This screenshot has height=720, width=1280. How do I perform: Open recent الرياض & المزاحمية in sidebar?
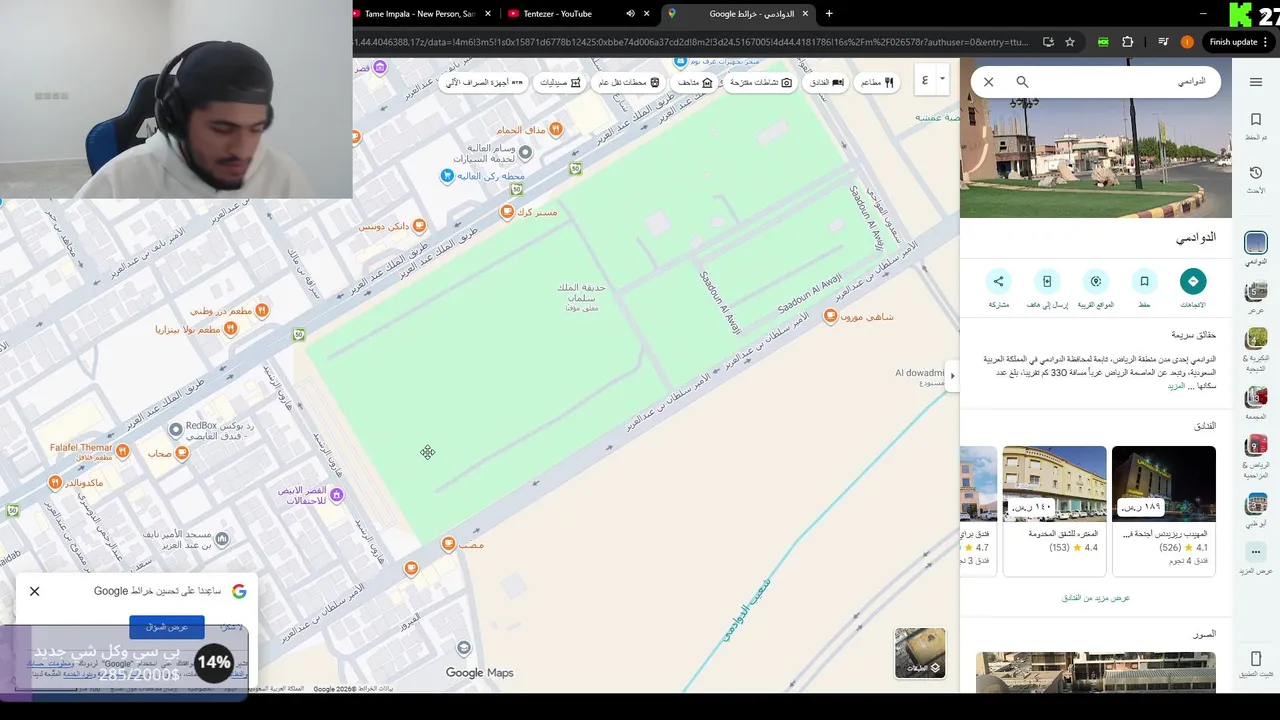[1256, 456]
